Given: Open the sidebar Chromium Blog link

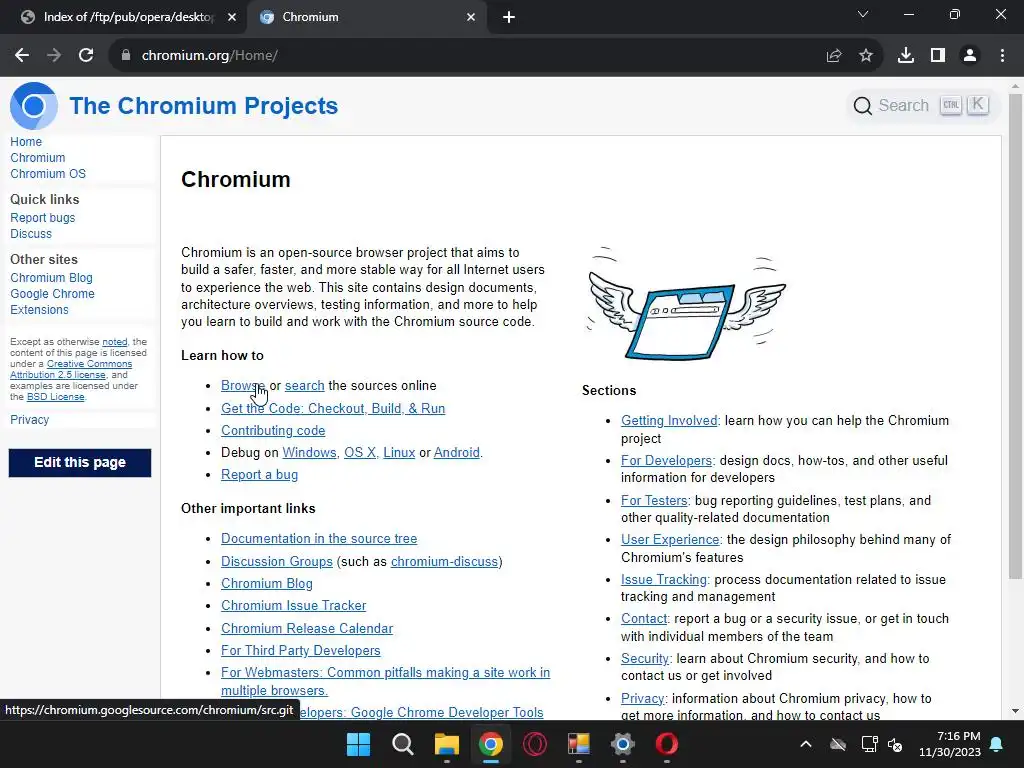Looking at the screenshot, I should (x=52, y=278).
